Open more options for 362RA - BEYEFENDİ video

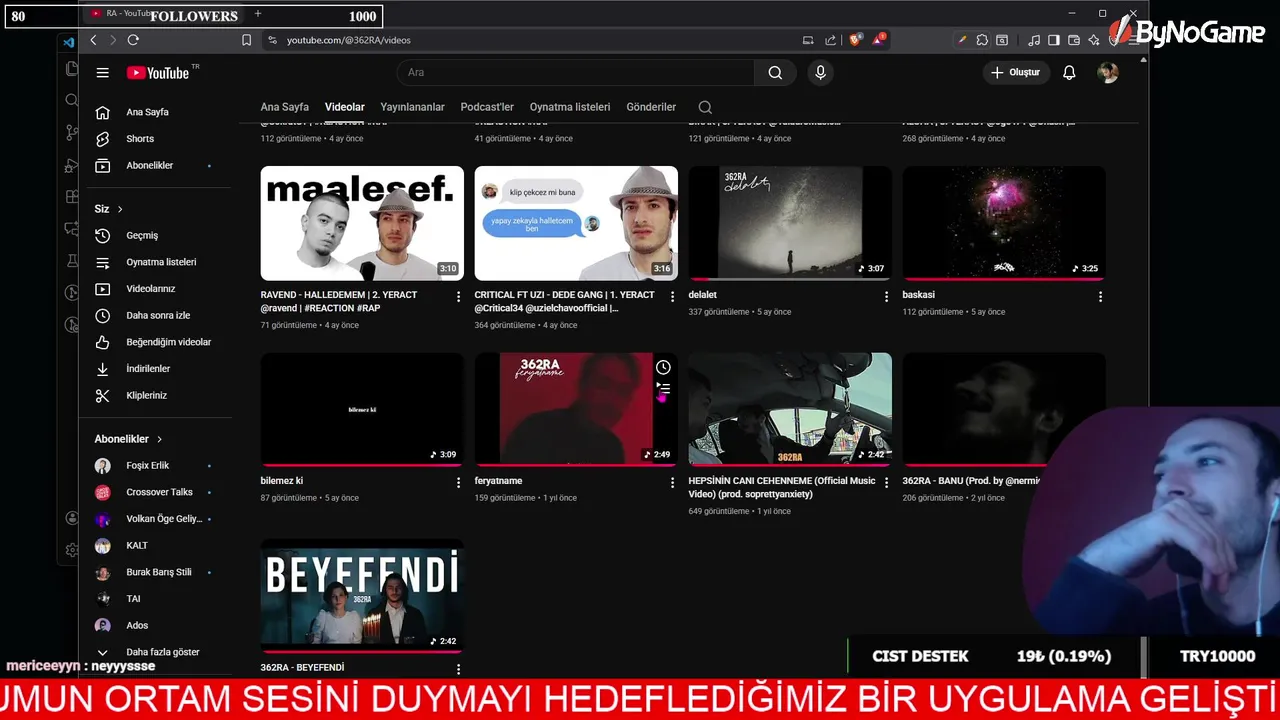[459, 669]
